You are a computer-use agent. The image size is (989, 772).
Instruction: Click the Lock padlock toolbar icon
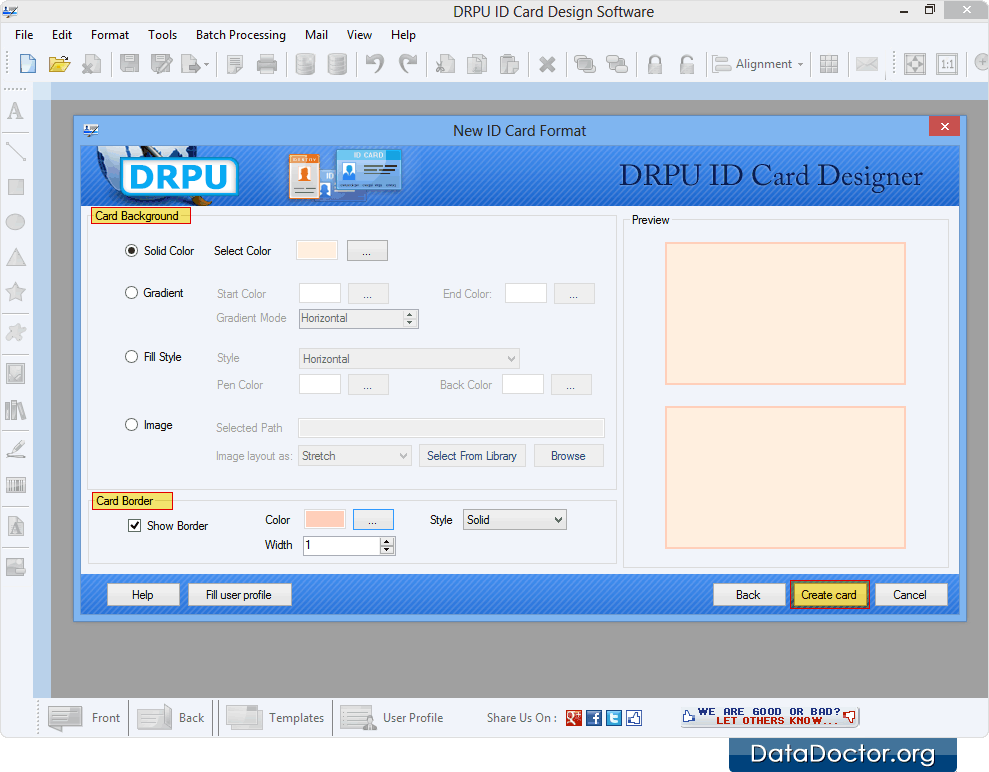(x=655, y=64)
